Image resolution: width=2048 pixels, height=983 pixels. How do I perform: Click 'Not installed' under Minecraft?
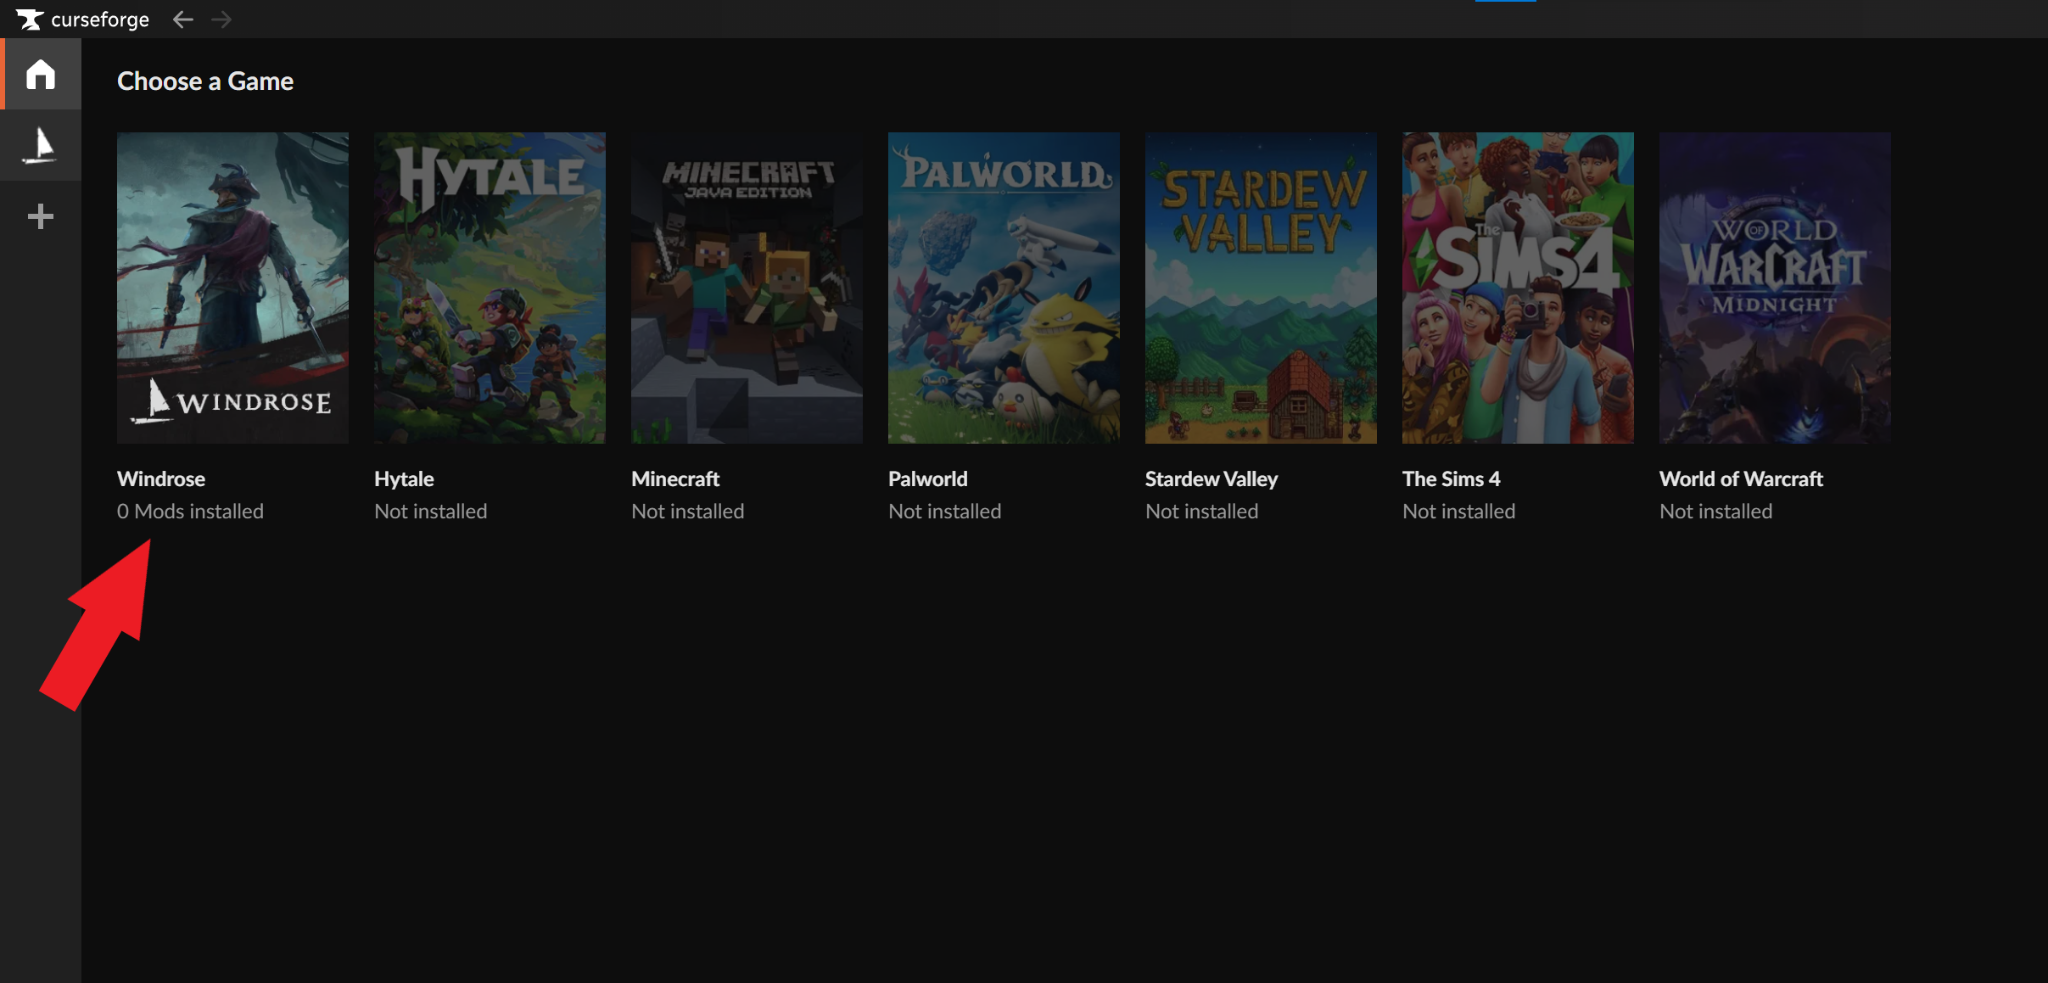688,511
